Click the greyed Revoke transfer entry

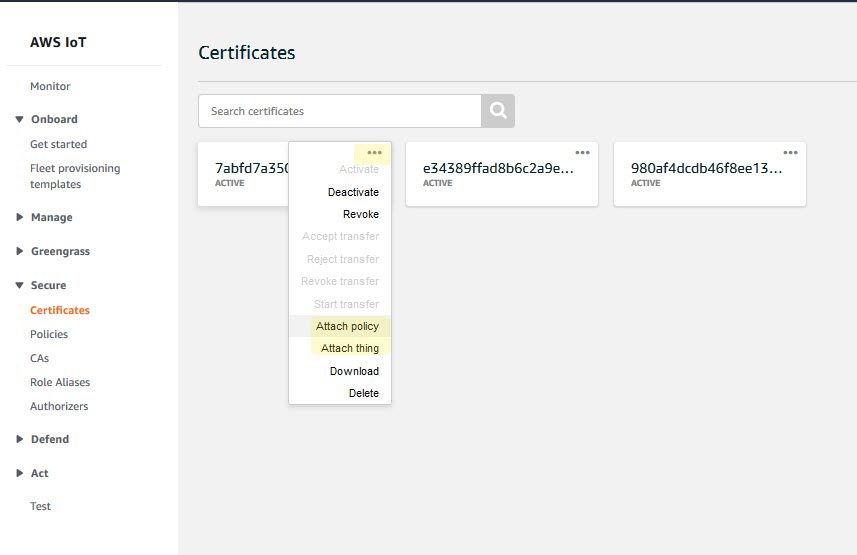coord(340,281)
